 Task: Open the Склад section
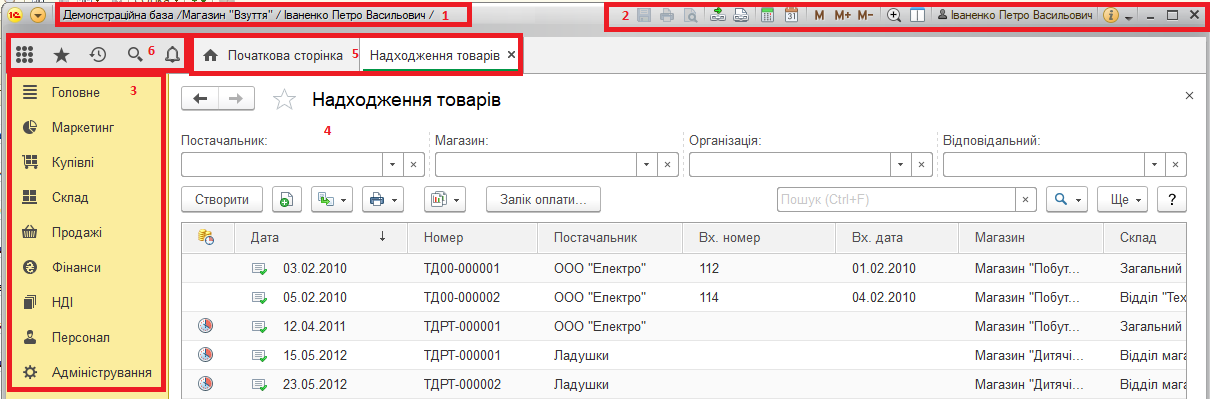click(x=86, y=197)
